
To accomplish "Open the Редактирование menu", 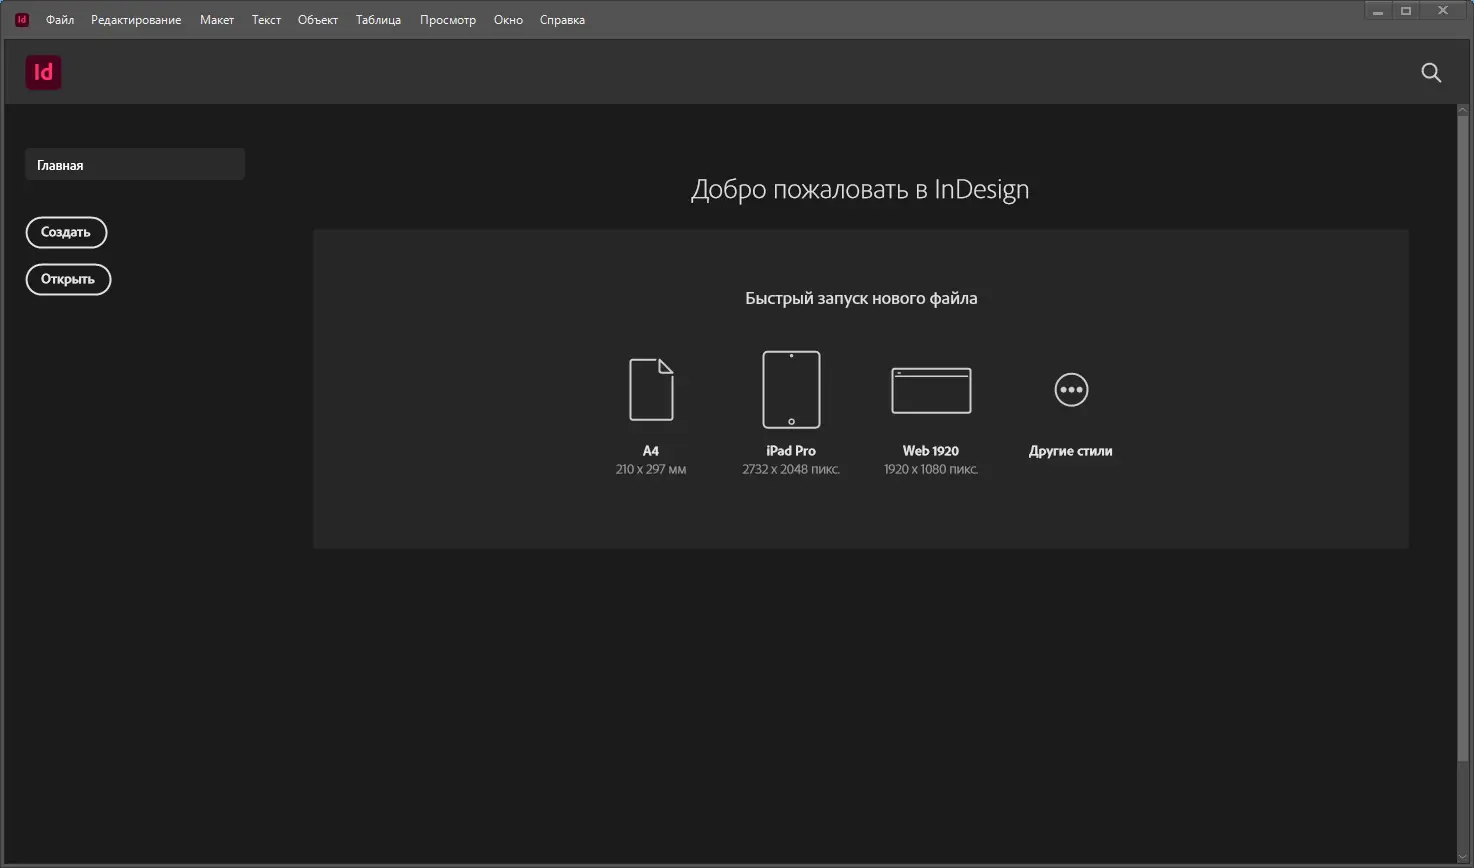I will coord(135,19).
